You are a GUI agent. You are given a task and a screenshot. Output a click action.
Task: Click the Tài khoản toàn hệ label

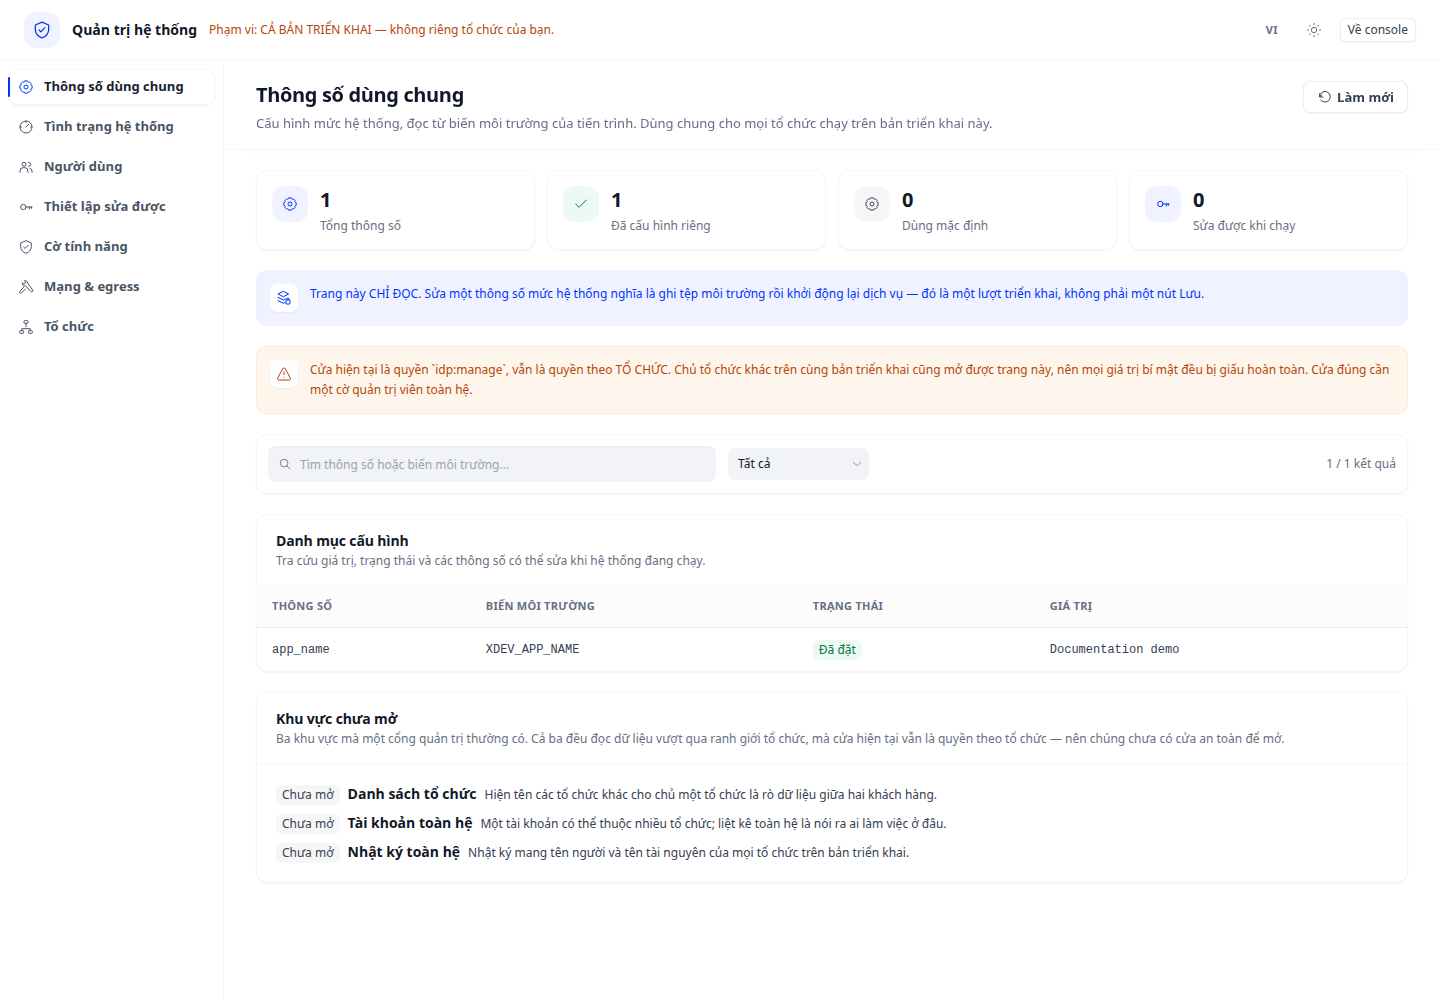tap(410, 823)
